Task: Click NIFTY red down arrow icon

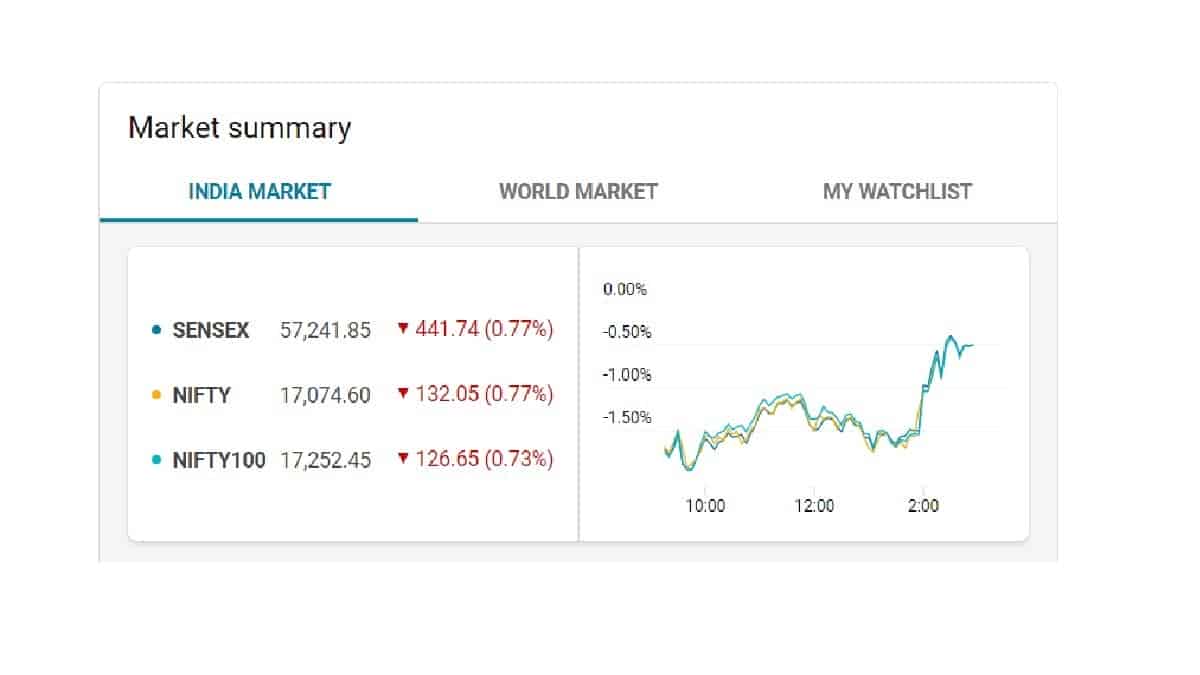Action: [403, 393]
